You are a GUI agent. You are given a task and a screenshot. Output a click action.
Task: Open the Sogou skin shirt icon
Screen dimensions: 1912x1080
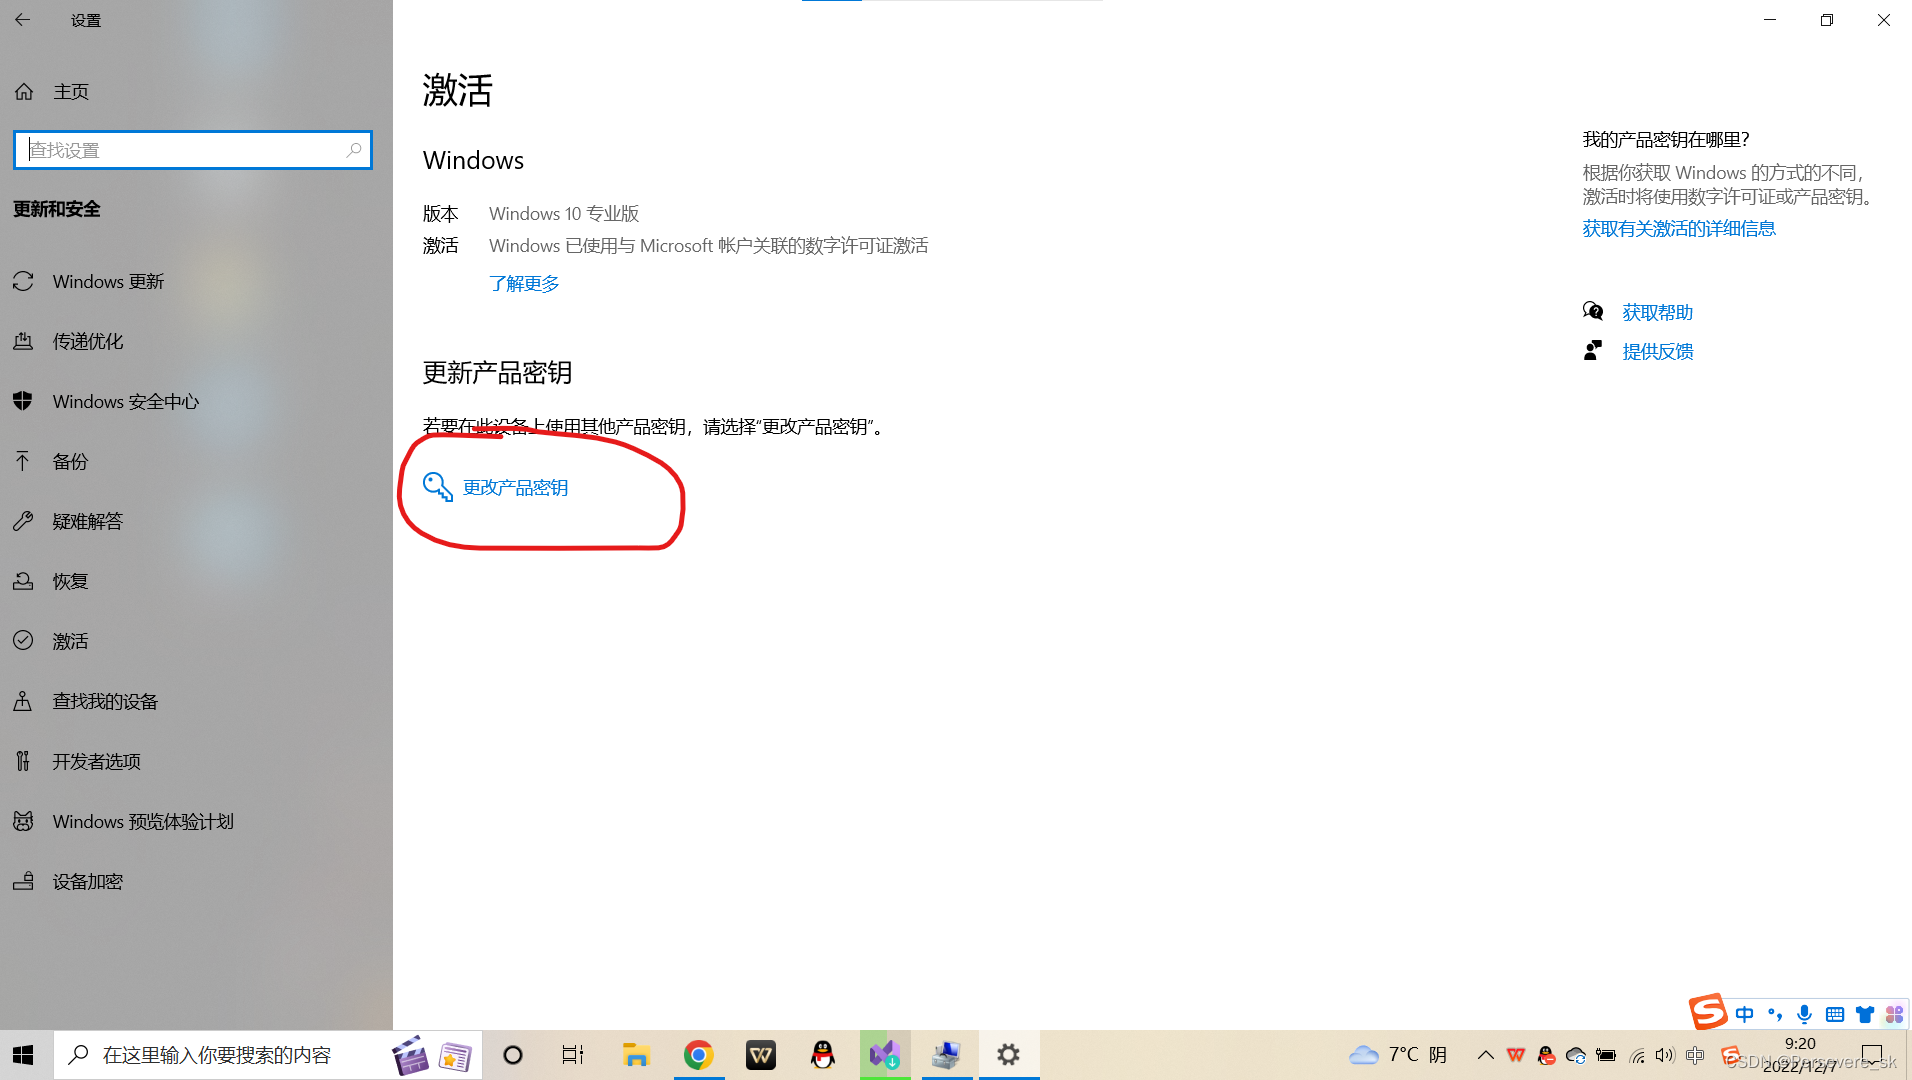pos(1865,1014)
